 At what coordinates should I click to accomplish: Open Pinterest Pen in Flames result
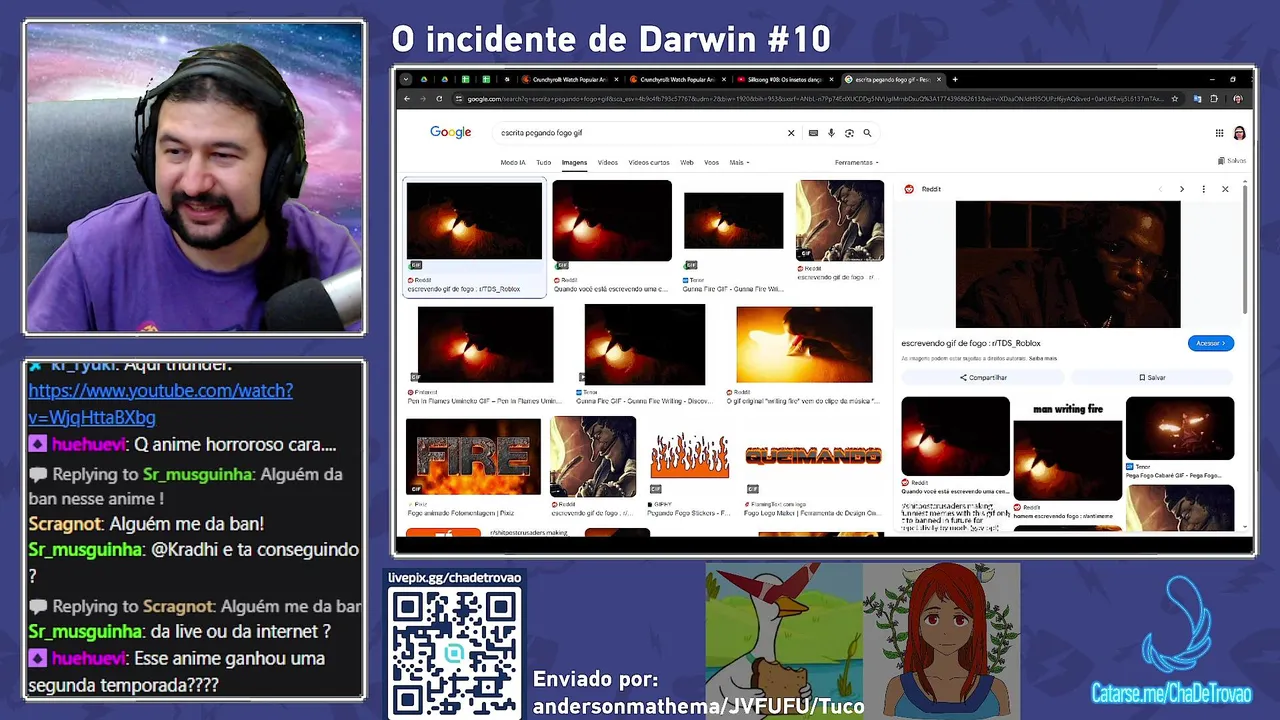(485, 345)
